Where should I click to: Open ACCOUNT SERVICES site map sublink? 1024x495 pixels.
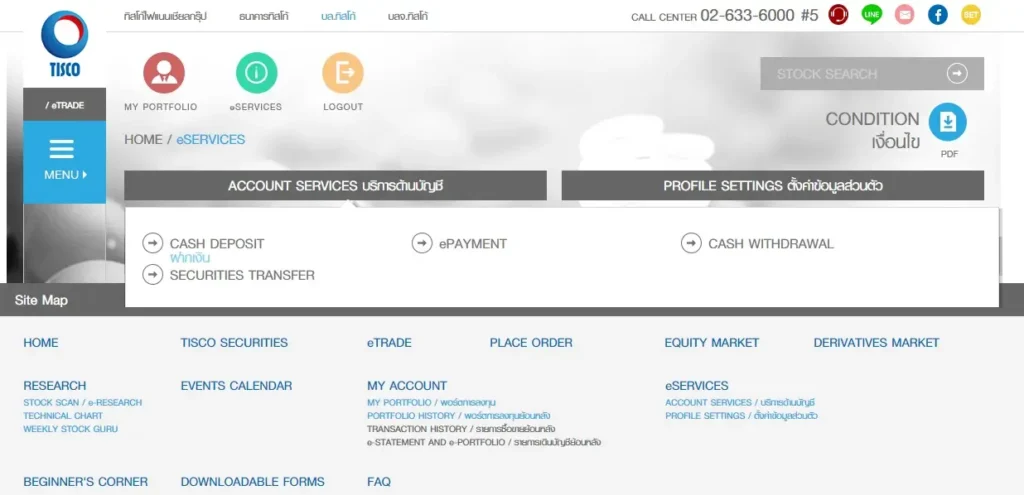pyautogui.click(x=740, y=402)
